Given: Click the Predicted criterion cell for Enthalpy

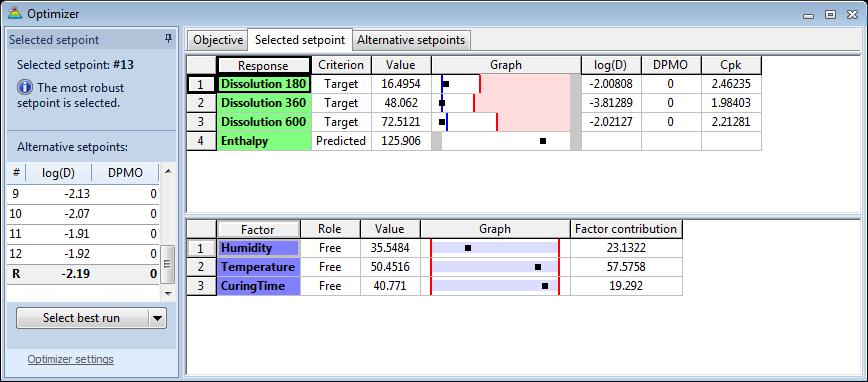Looking at the screenshot, I should click(341, 141).
